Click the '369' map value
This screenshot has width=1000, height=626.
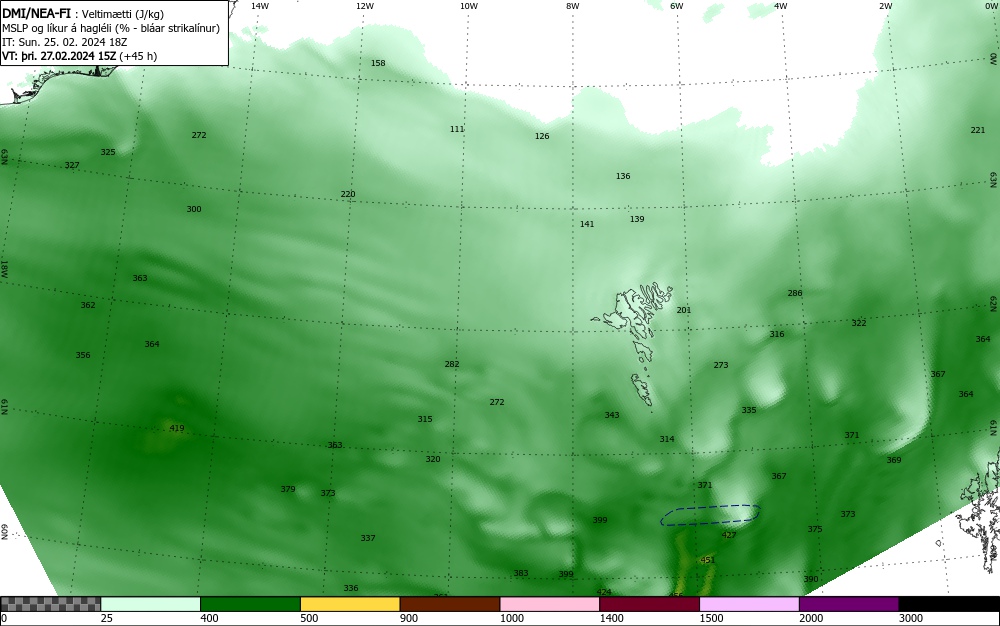[x=893, y=460]
